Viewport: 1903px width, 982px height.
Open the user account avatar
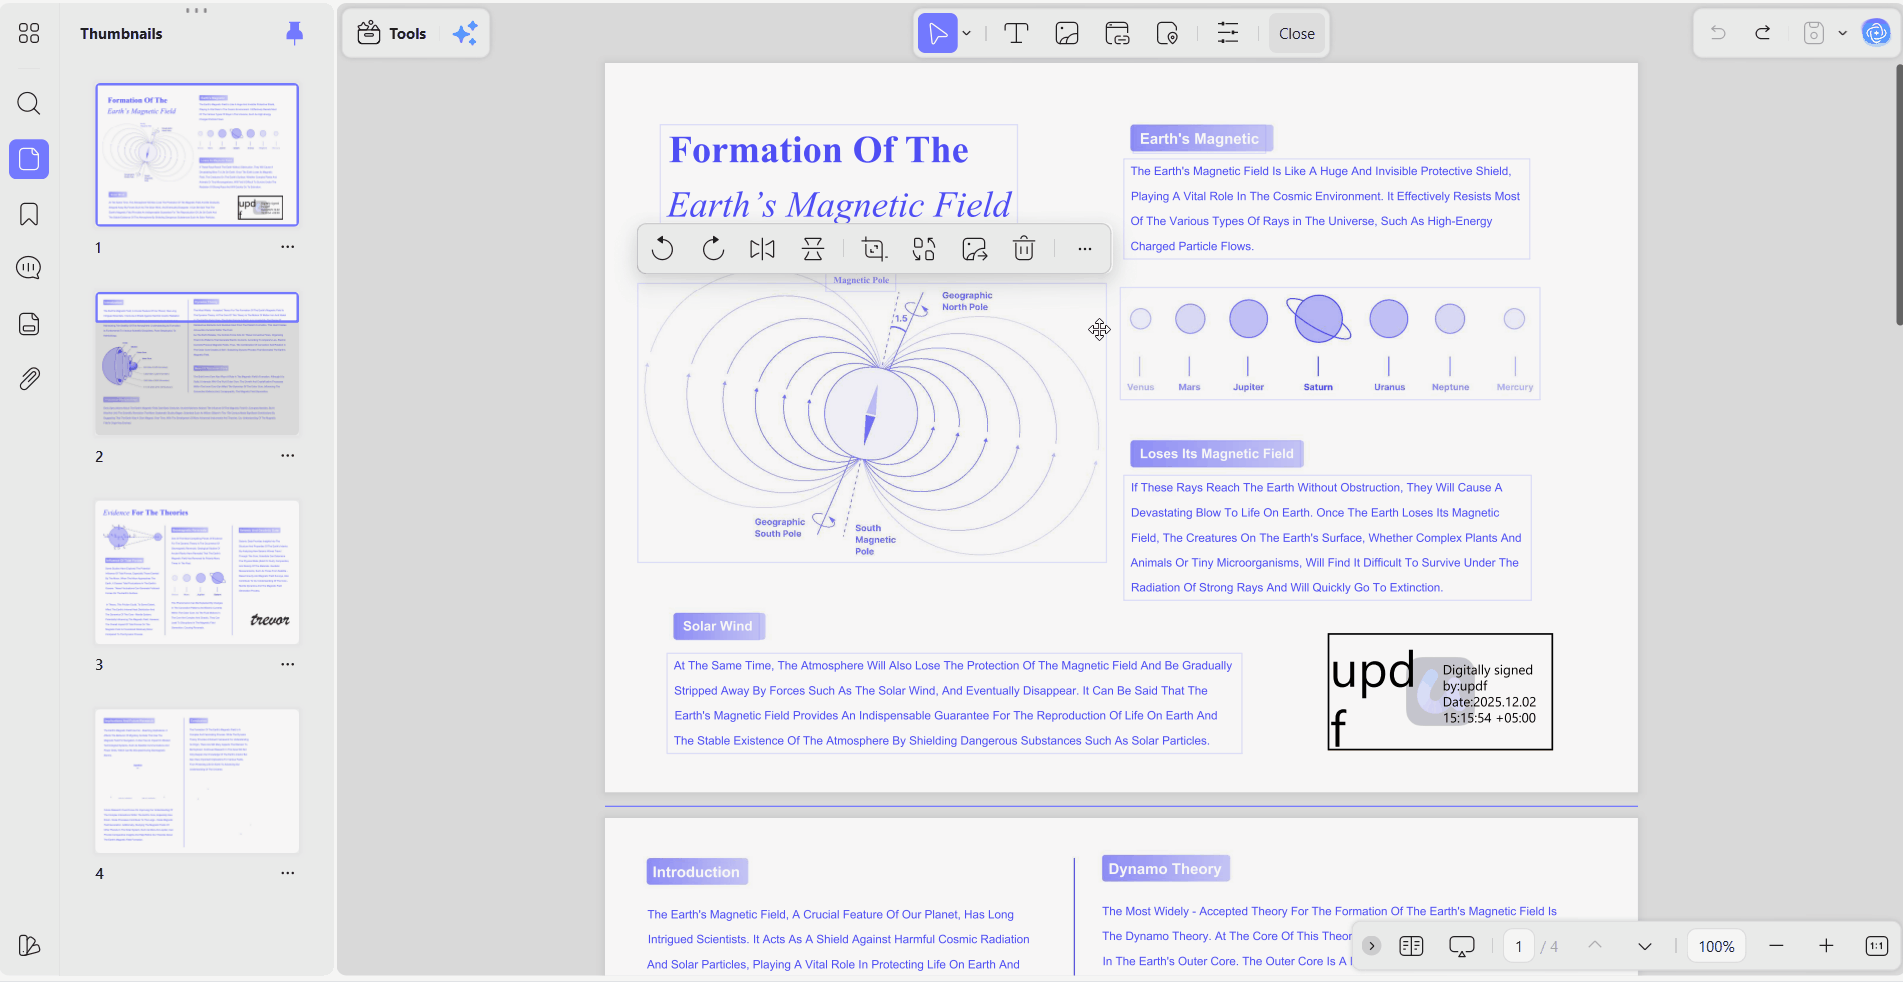[1876, 33]
